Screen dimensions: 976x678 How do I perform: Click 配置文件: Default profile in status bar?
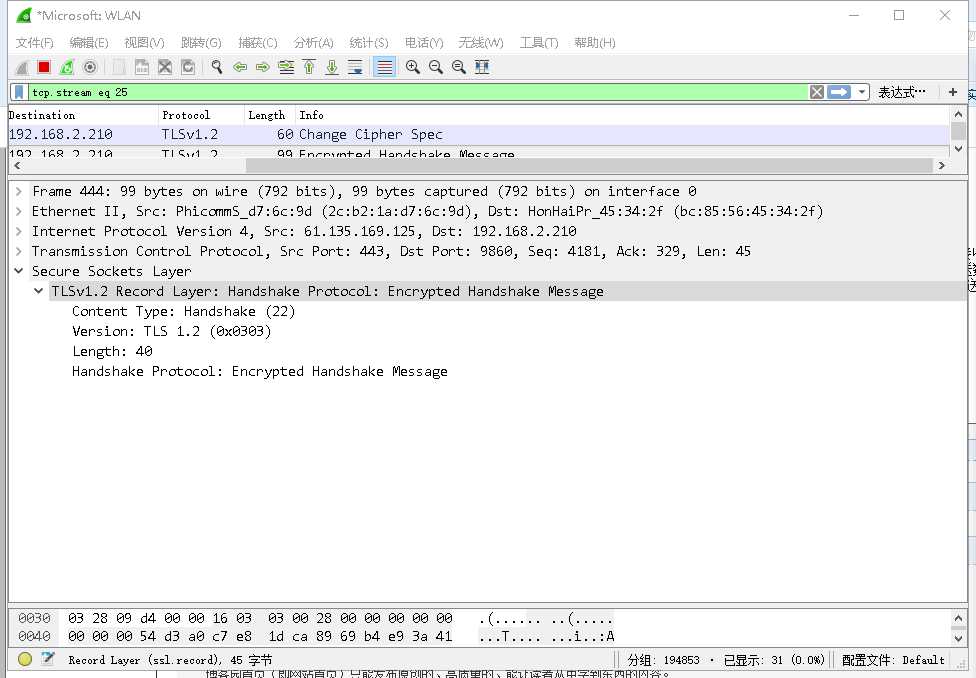(893, 660)
